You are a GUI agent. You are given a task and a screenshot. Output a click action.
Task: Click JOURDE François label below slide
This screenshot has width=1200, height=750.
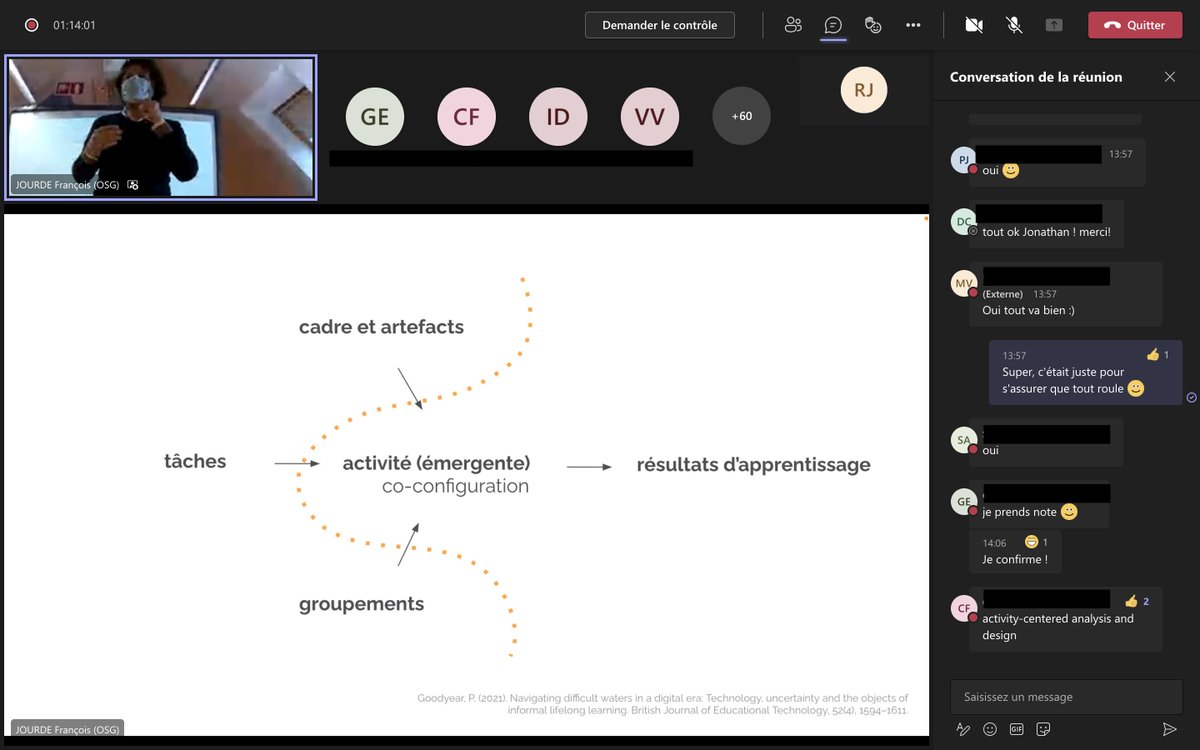point(67,730)
